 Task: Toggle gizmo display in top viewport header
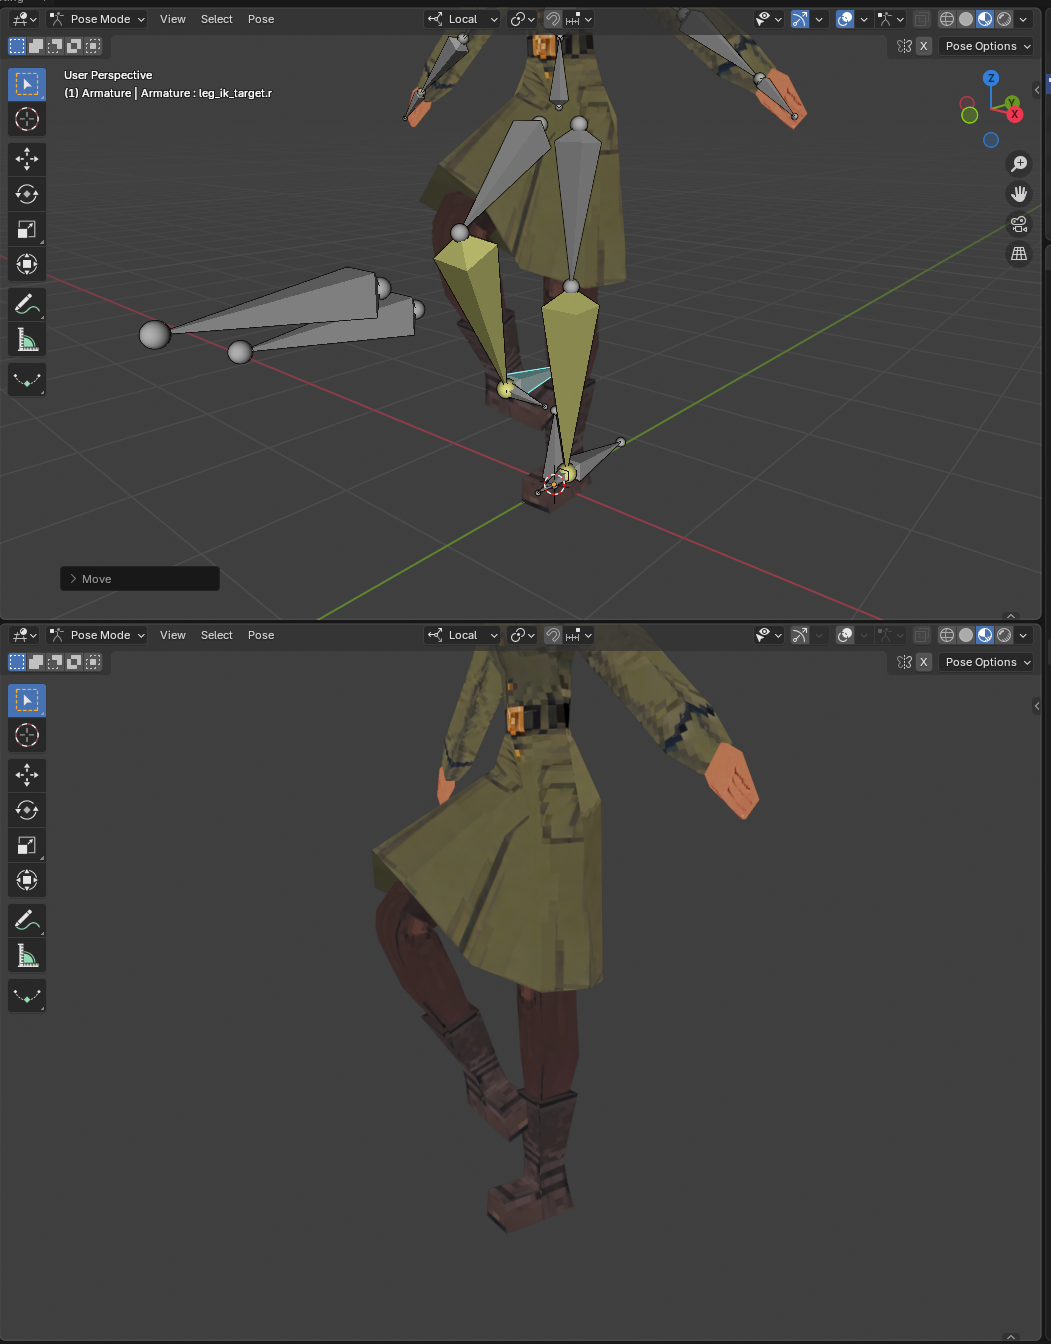[800, 19]
